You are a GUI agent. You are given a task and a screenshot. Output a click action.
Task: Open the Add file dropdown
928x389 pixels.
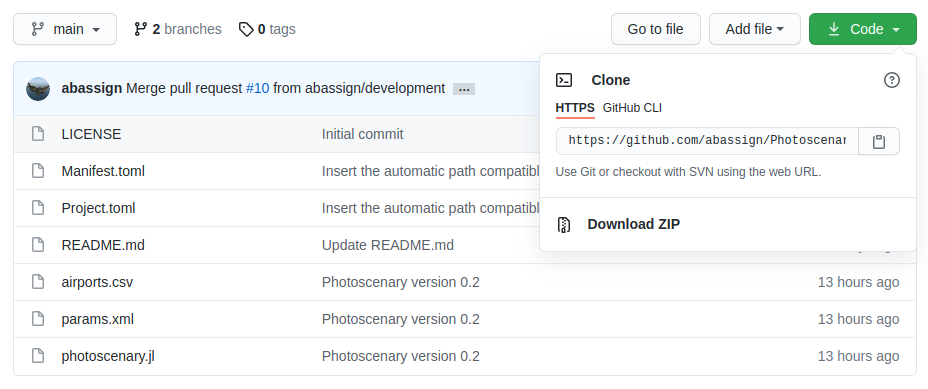[755, 29]
